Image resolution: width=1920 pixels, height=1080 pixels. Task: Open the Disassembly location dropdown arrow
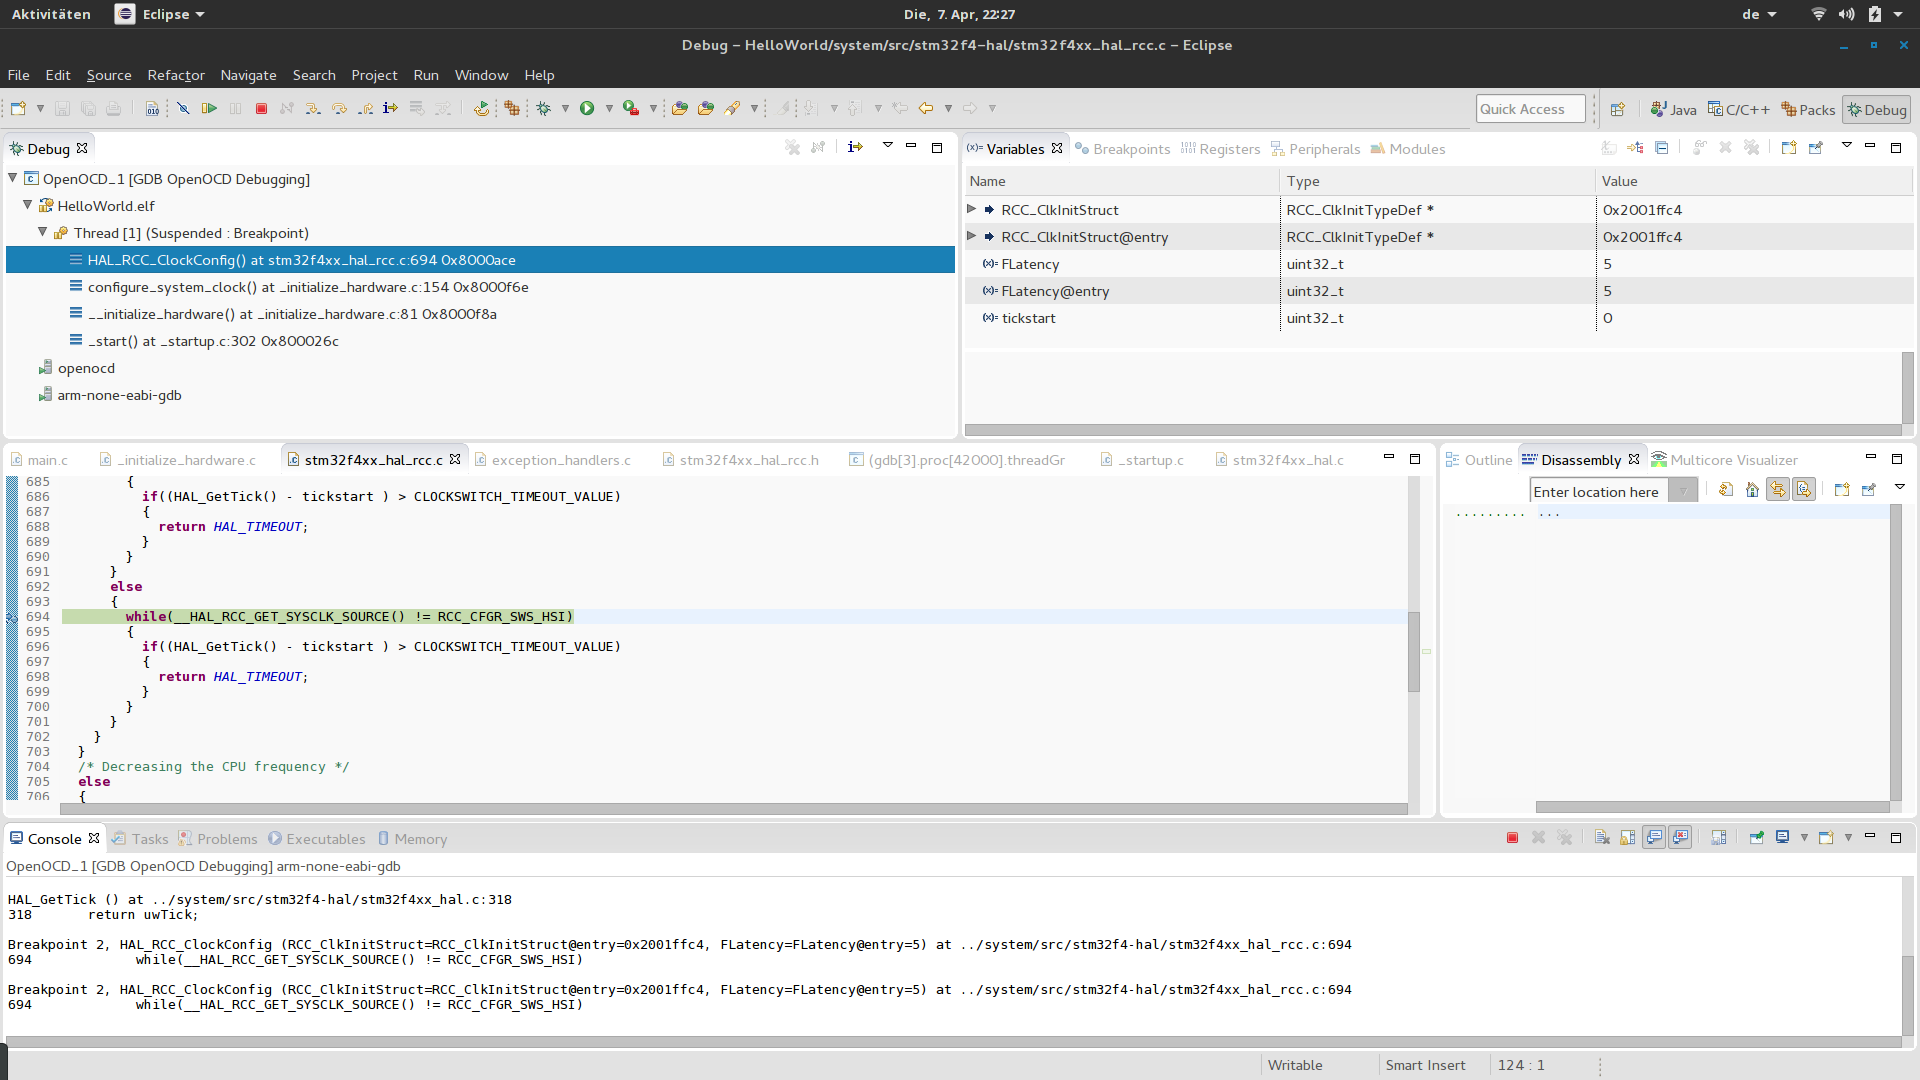[1683, 491]
